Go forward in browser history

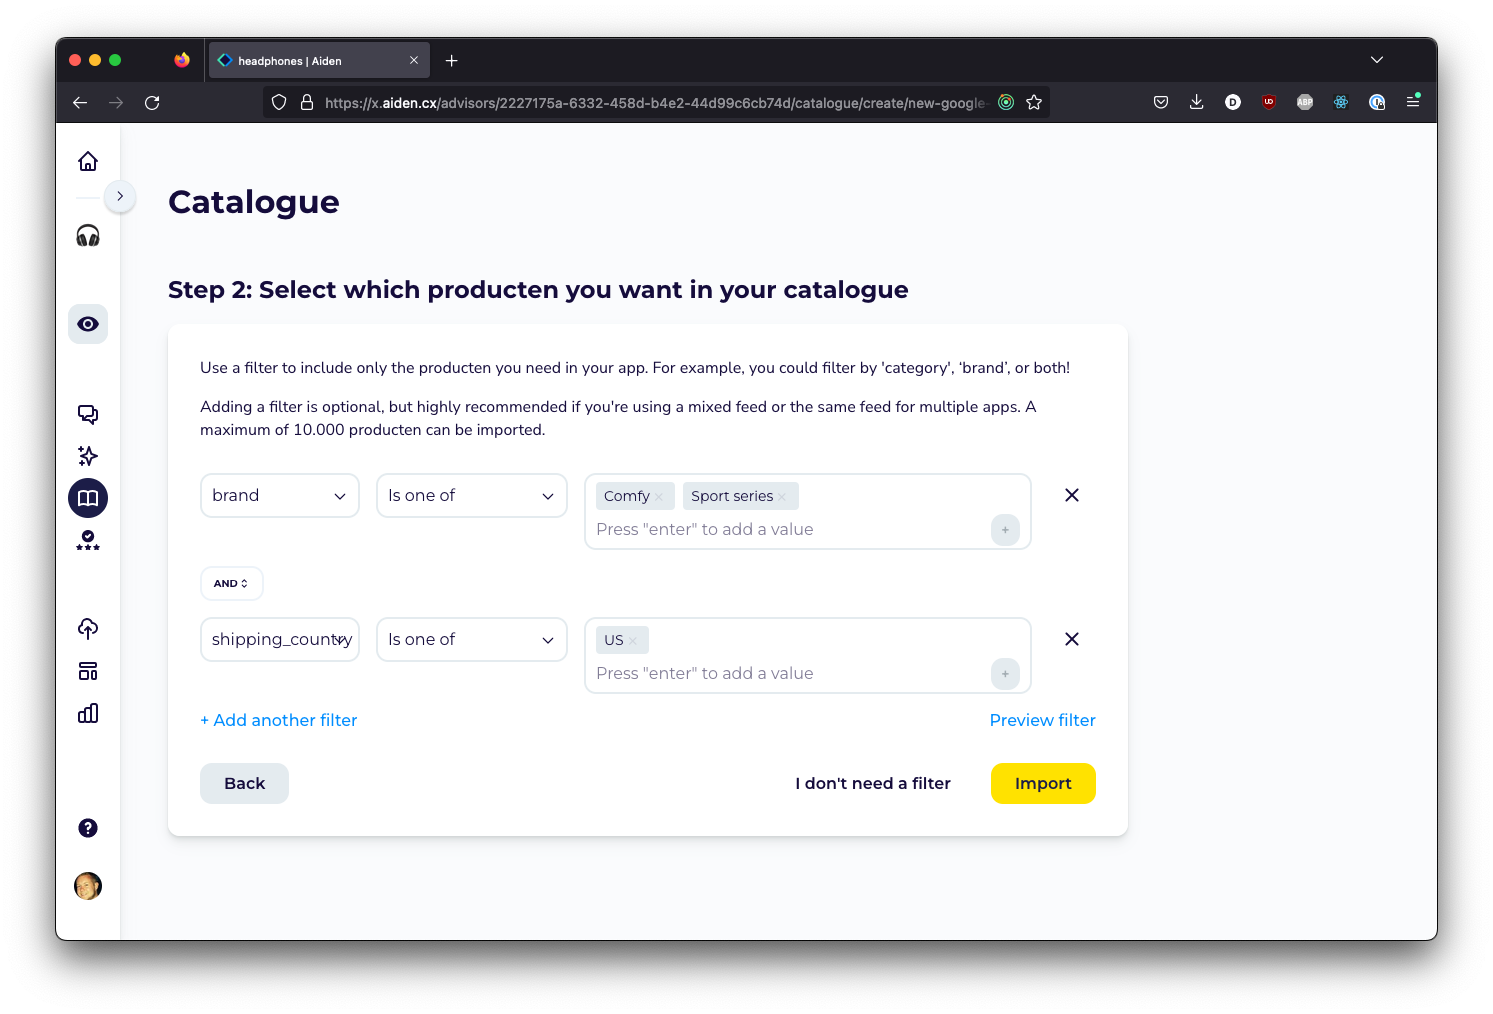[116, 102]
